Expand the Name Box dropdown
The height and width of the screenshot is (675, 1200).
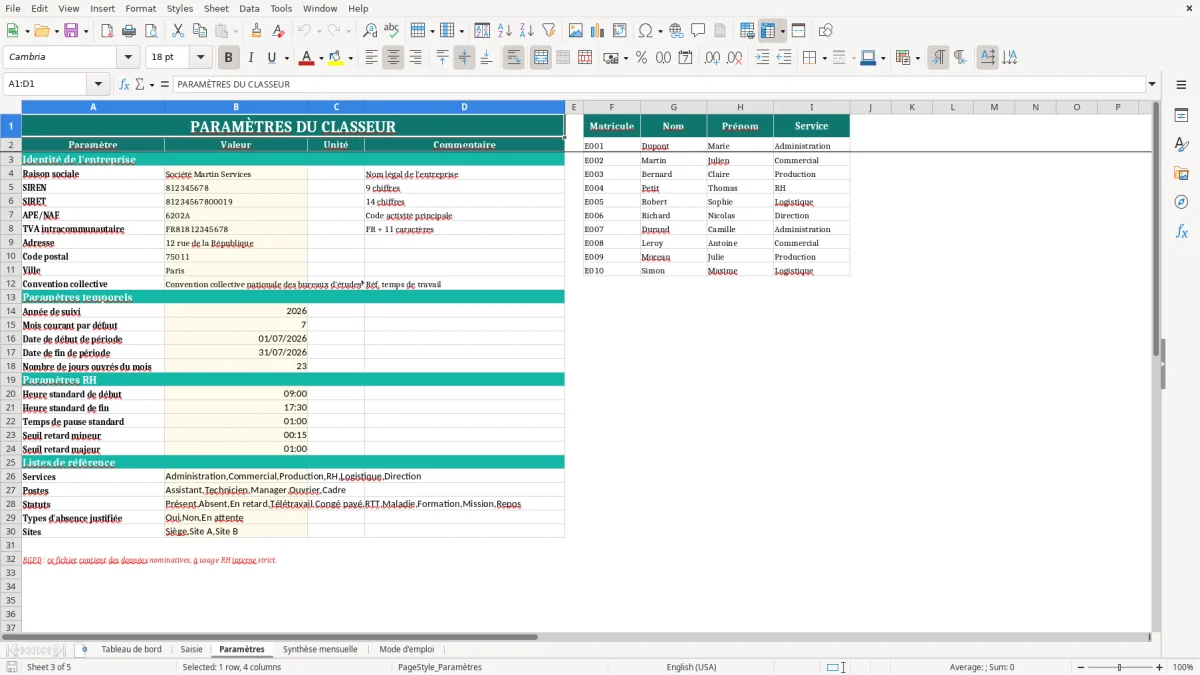(x=98, y=84)
